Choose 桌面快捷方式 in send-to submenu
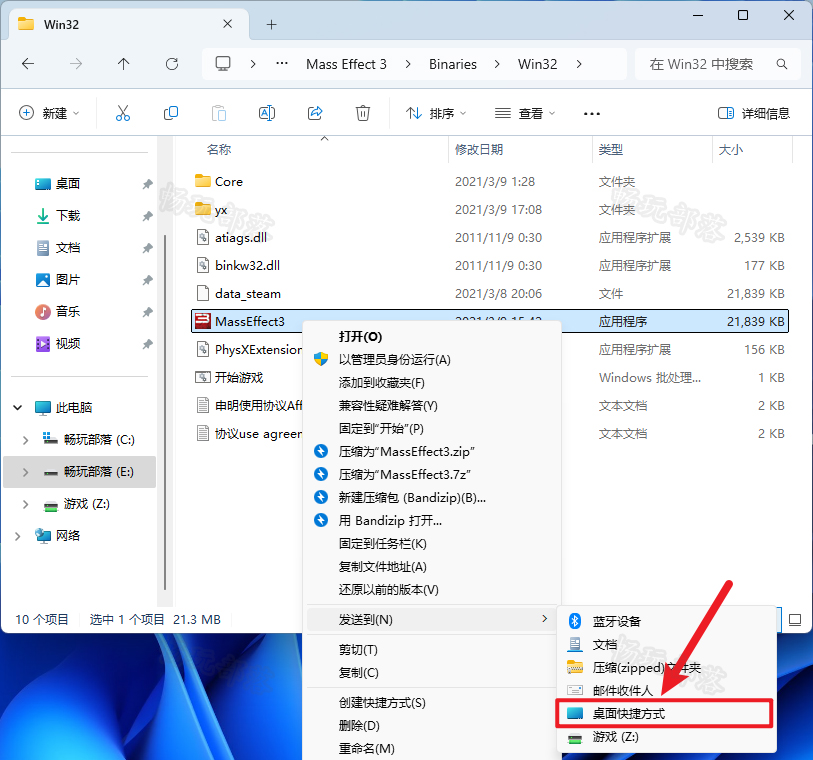 pyautogui.click(x=665, y=713)
